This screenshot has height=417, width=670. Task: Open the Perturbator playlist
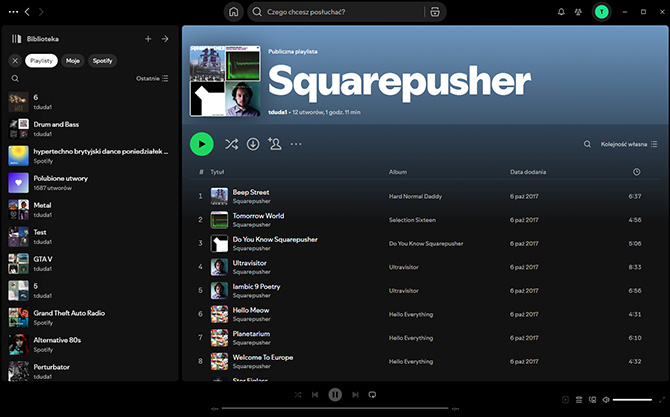89,370
